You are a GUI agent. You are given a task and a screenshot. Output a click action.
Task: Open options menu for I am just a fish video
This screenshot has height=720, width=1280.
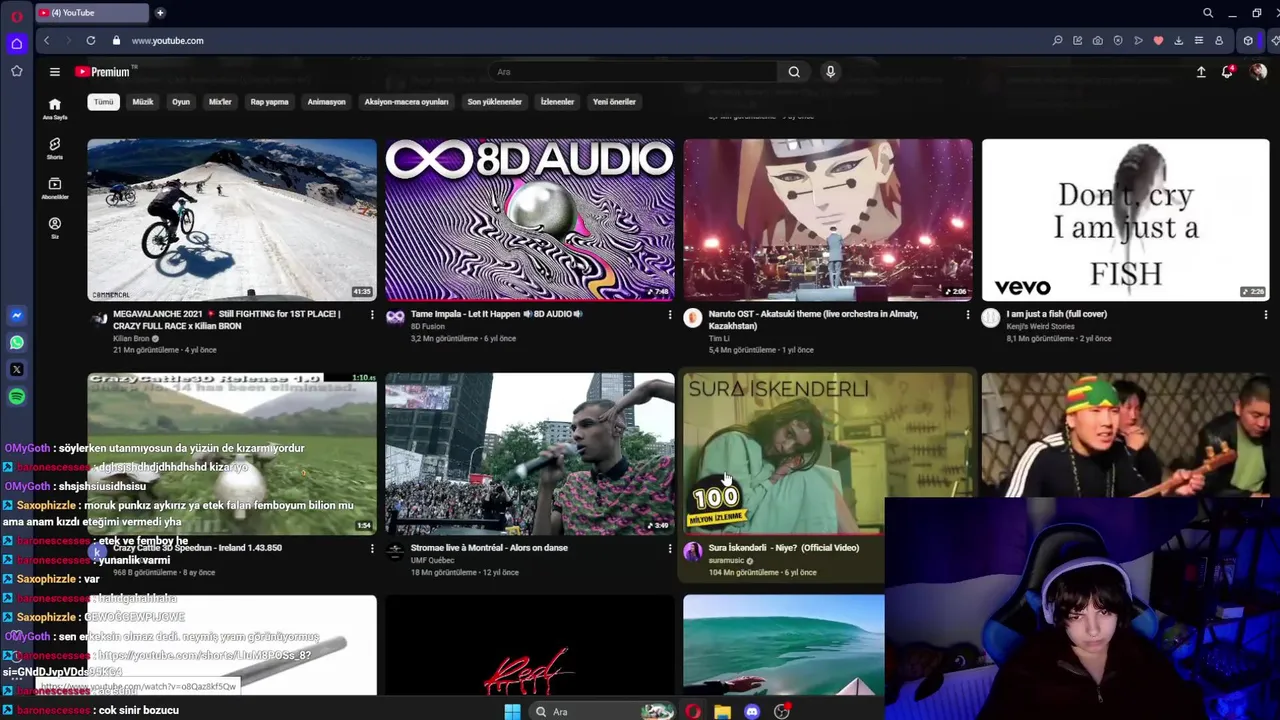click(1265, 315)
